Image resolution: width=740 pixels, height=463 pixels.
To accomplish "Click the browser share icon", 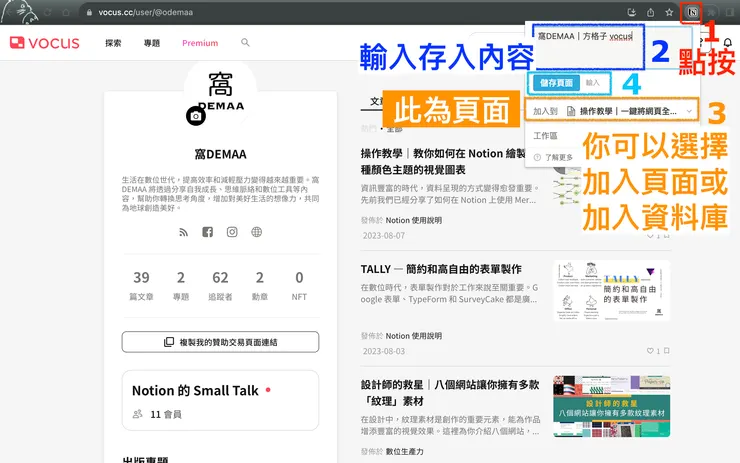I will [x=650, y=12].
